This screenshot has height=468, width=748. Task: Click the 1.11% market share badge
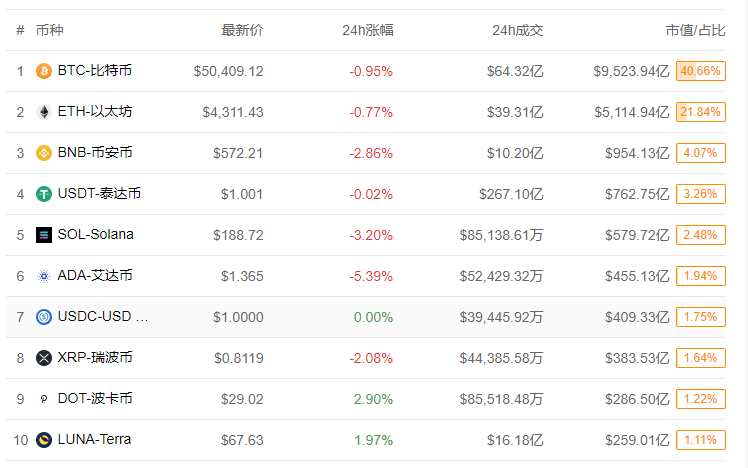[701, 440]
